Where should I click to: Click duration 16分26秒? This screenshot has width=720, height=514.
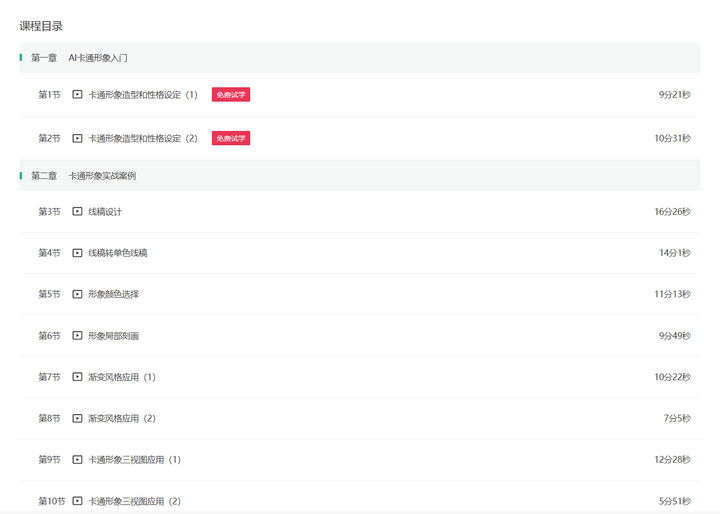click(x=672, y=212)
